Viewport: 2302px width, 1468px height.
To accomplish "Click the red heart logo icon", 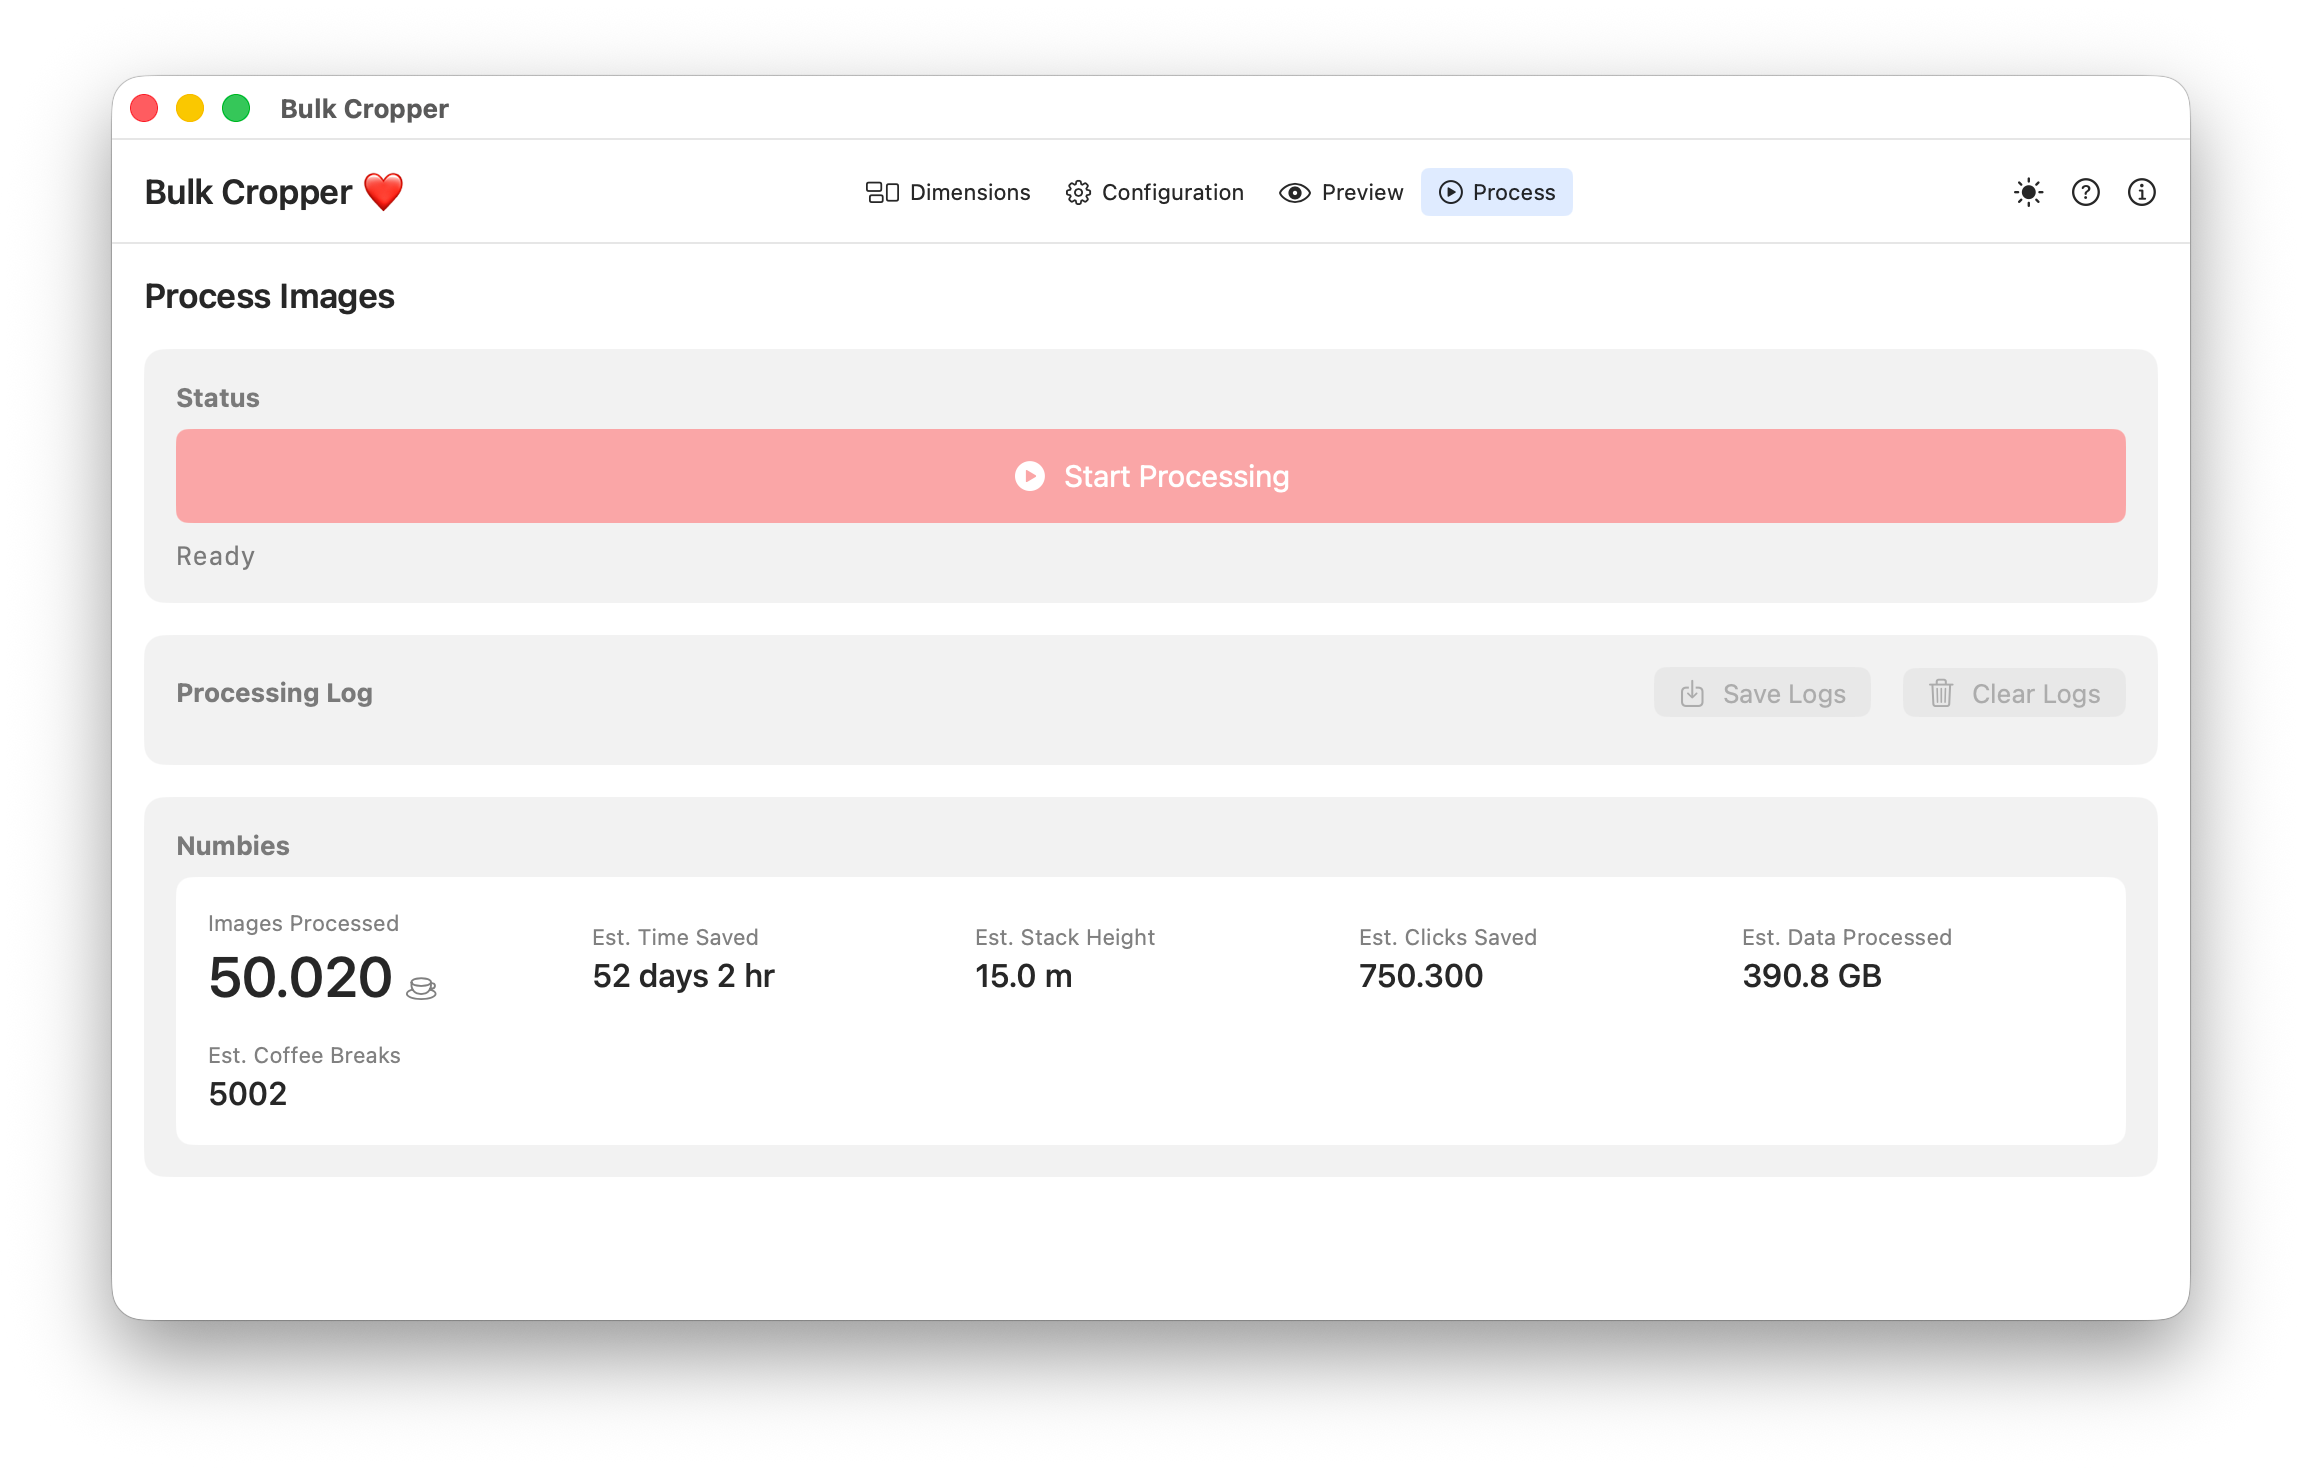I will [383, 191].
